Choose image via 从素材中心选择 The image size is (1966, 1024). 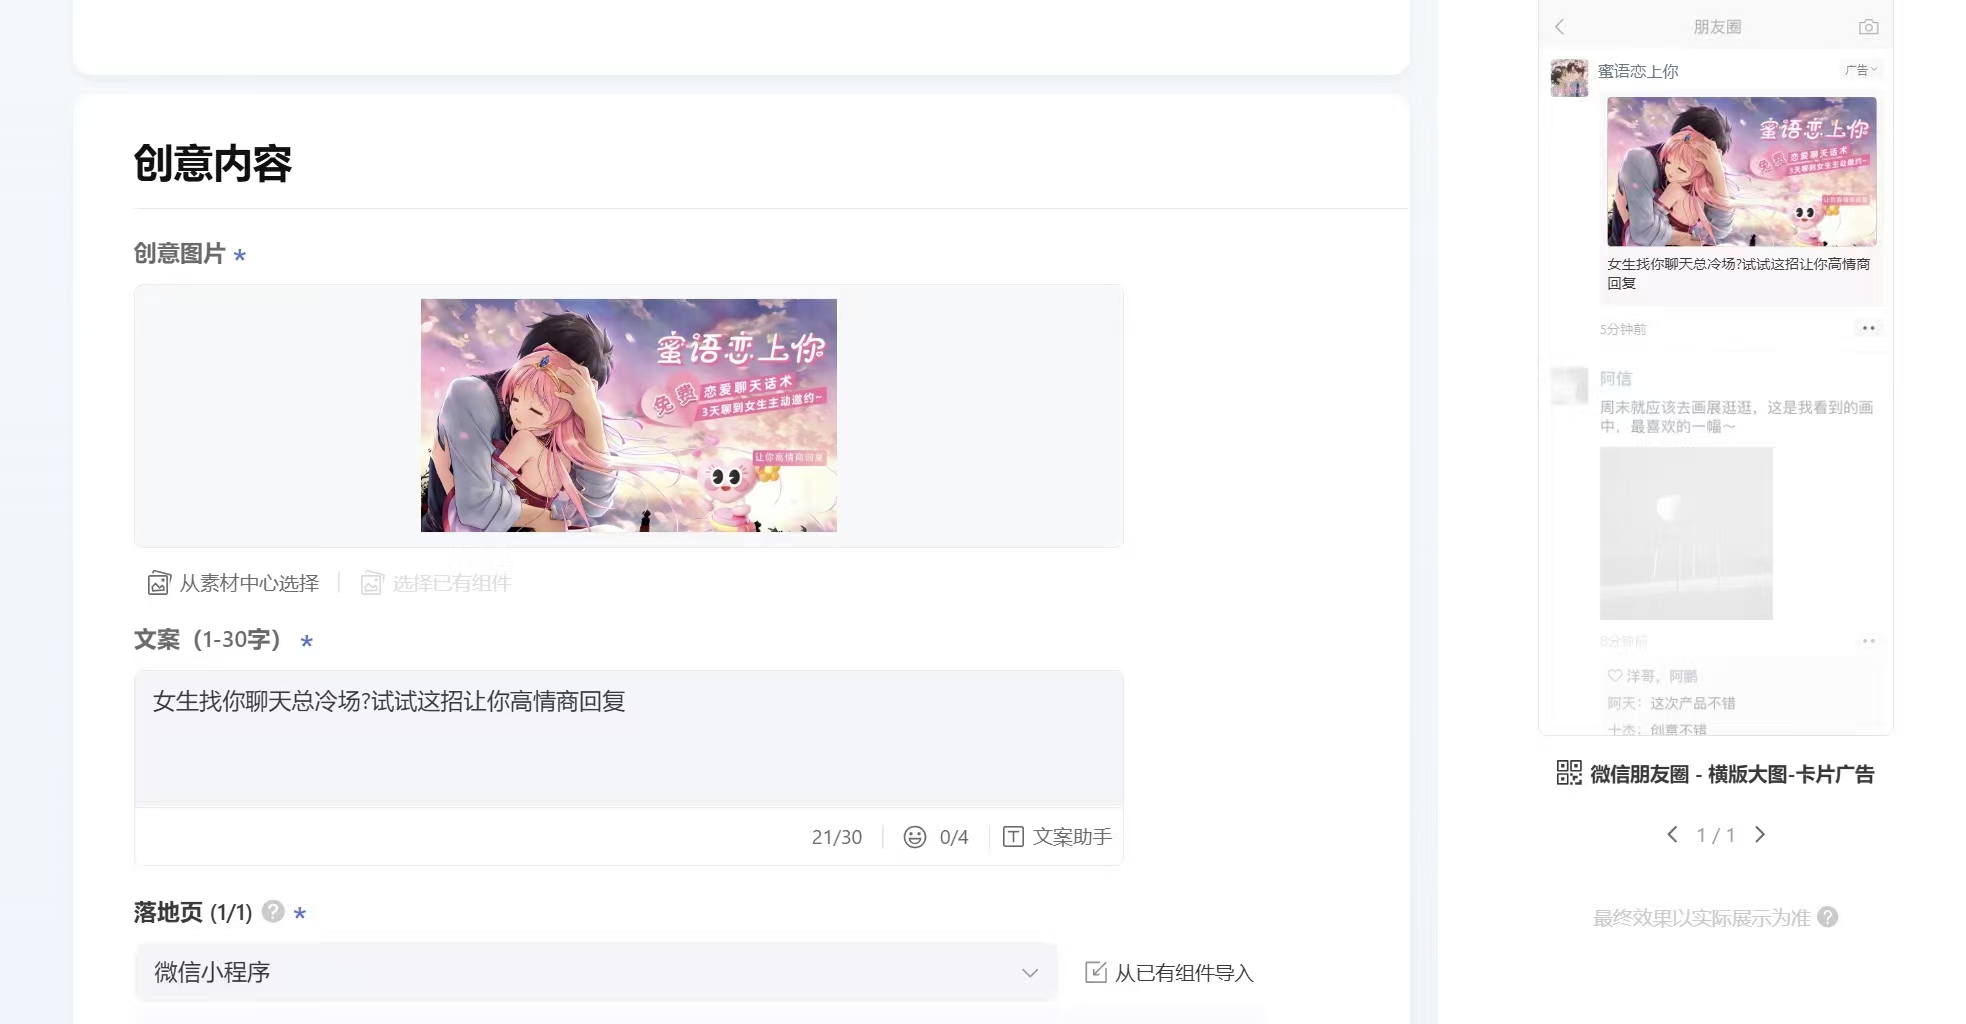(x=233, y=583)
